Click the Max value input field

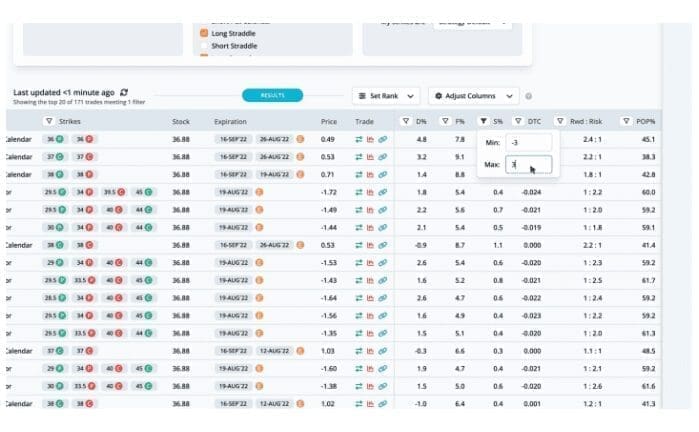(x=527, y=164)
